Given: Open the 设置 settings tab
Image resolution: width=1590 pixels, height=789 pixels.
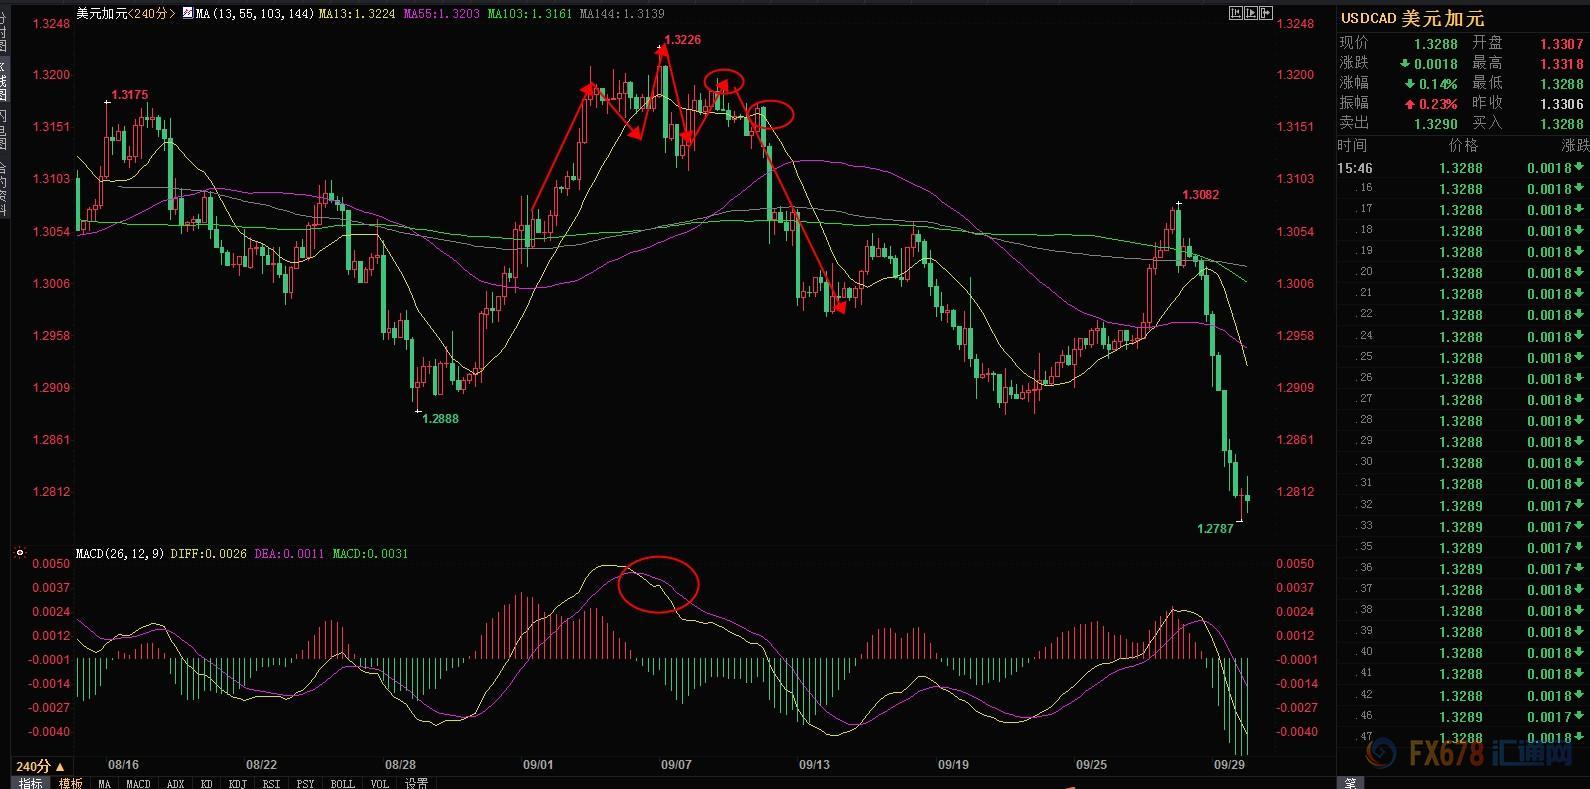Looking at the screenshot, I should pyautogui.click(x=416, y=783).
